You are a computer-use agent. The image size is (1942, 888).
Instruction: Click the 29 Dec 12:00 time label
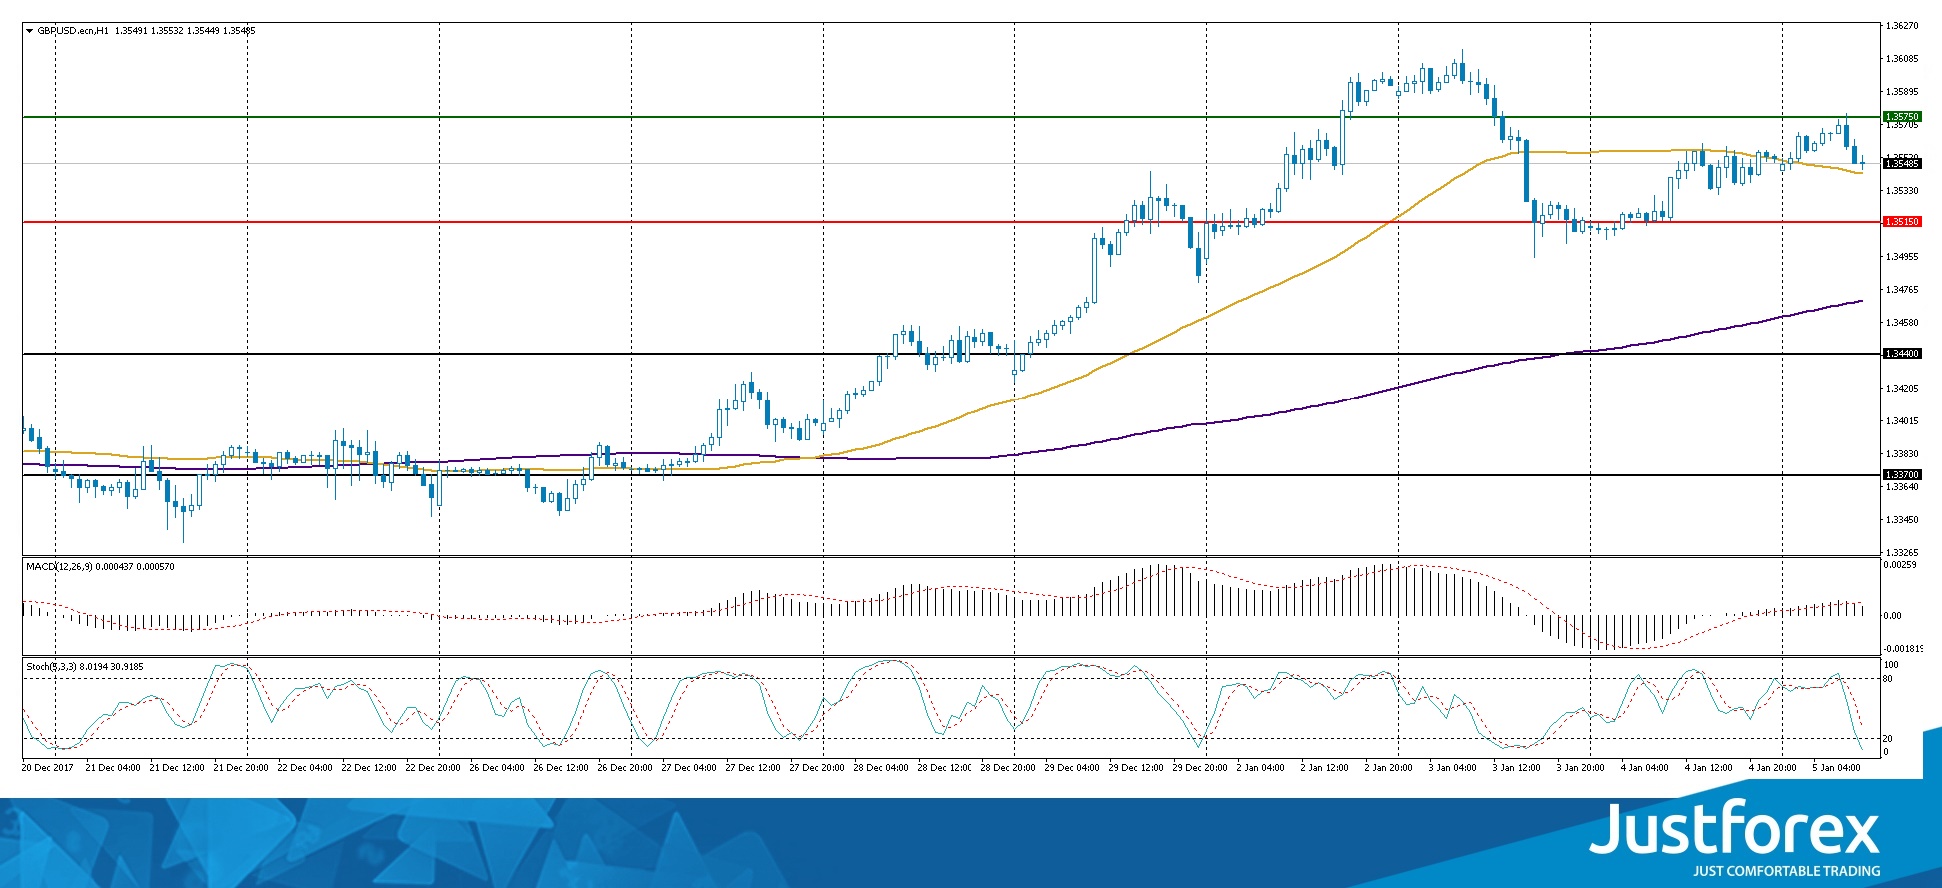click(x=1136, y=768)
